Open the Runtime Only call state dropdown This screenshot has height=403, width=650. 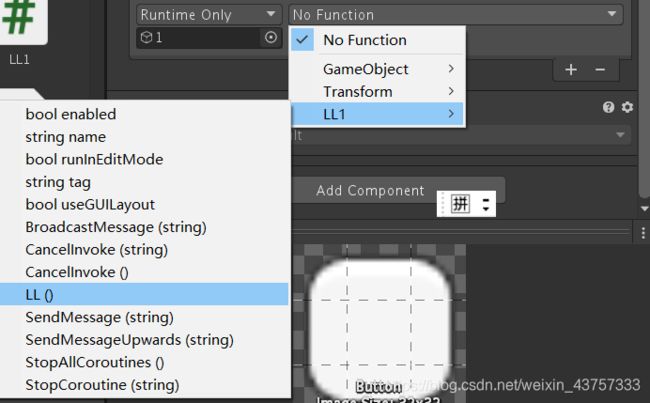(209, 15)
